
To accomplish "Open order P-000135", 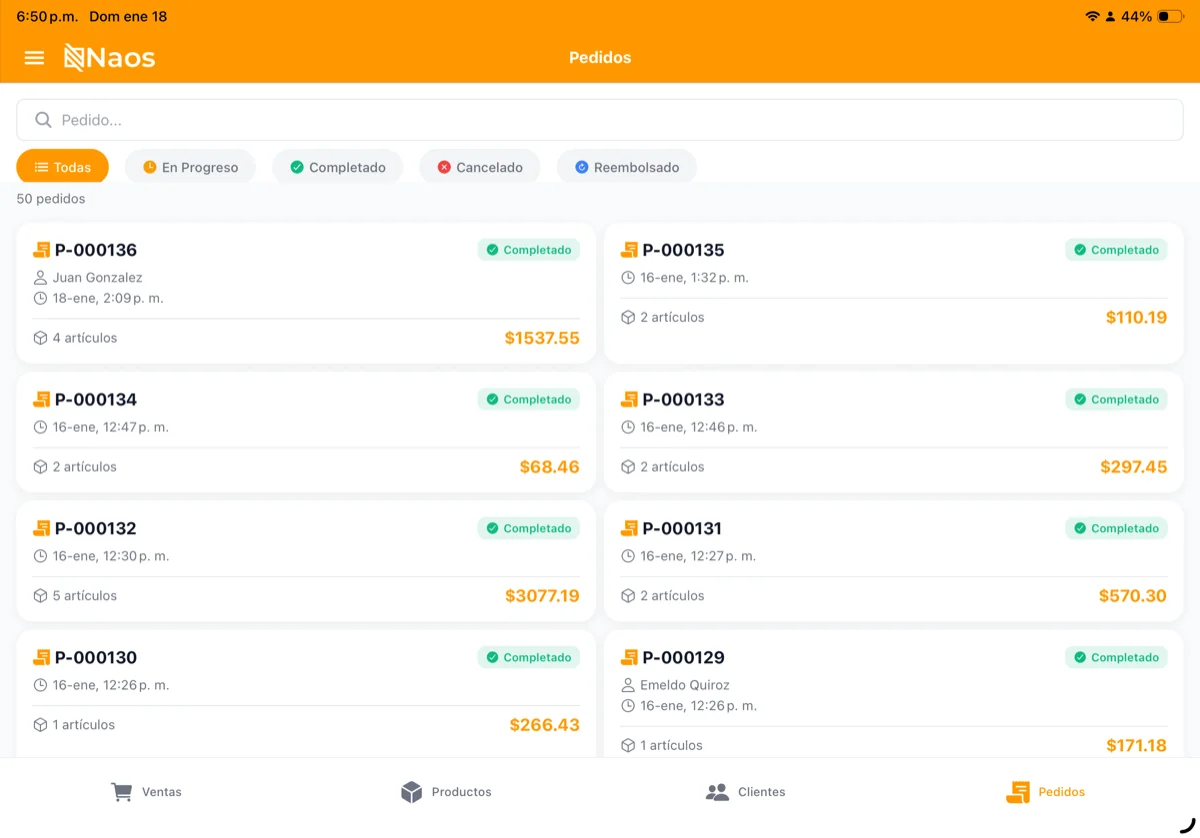I will (x=893, y=292).
